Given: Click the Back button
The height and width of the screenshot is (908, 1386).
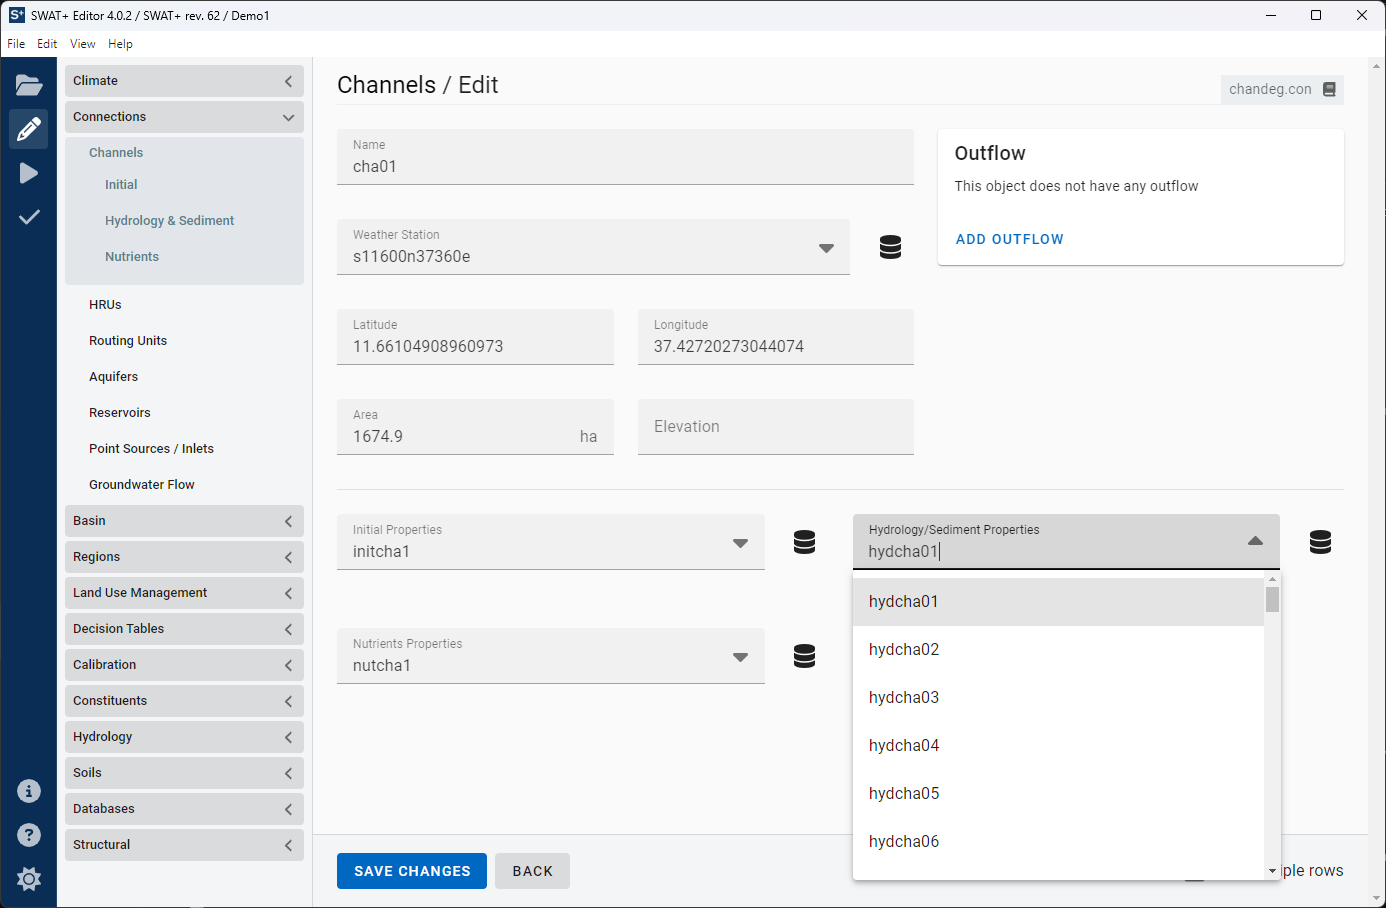Looking at the screenshot, I should tap(533, 871).
